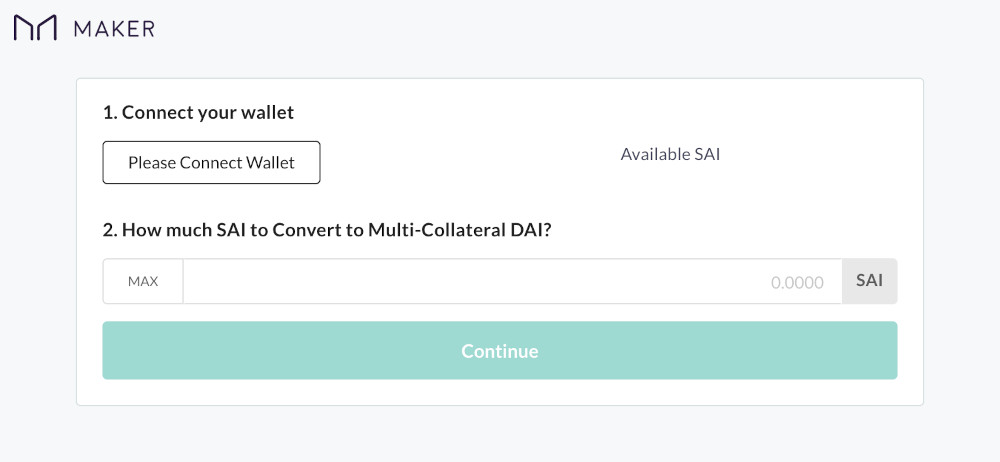Click empty space below the Continue button

click(500, 392)
